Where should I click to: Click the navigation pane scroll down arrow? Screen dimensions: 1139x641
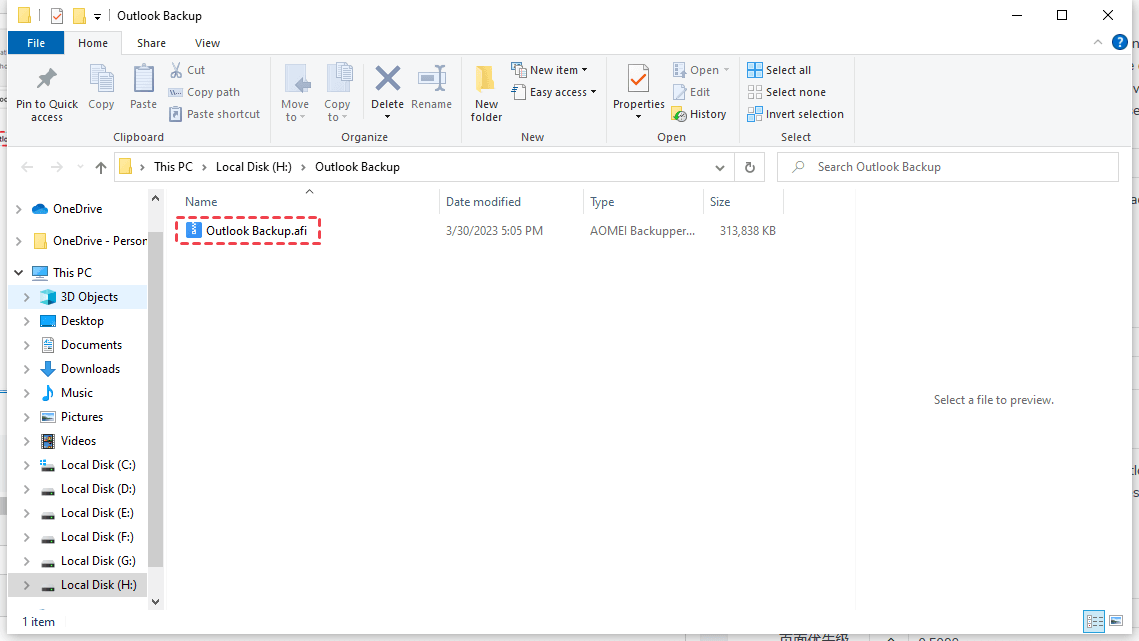(155, 602)
